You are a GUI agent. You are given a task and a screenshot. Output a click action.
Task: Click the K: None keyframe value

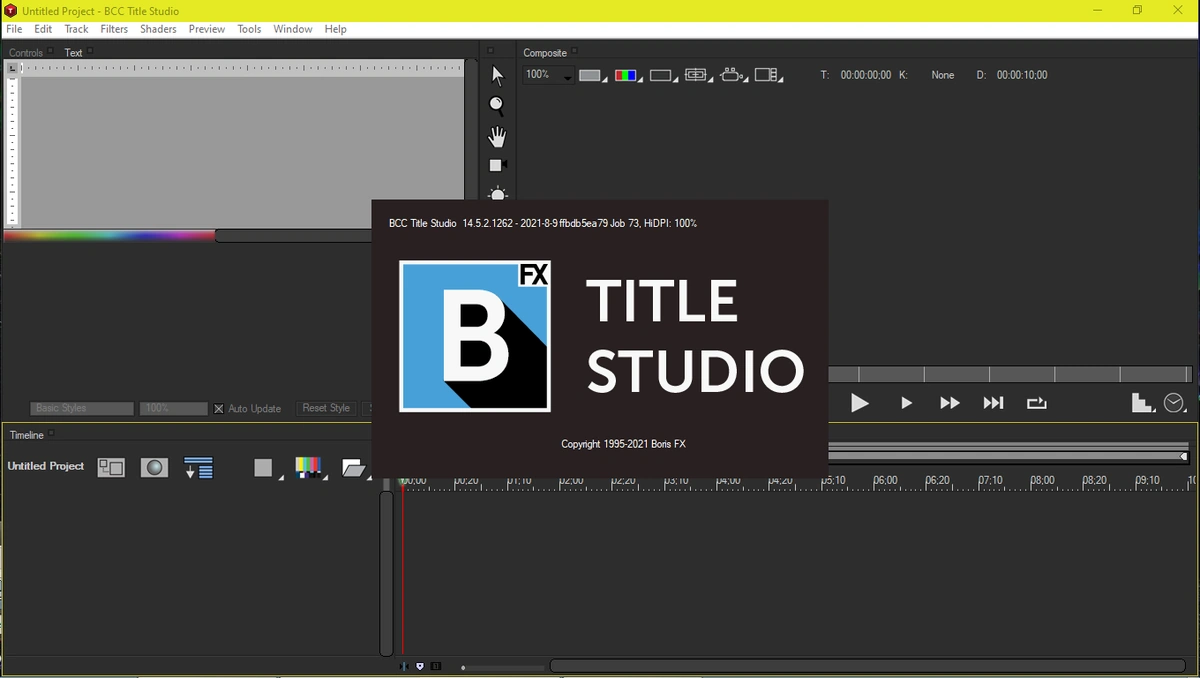(942, 75)
